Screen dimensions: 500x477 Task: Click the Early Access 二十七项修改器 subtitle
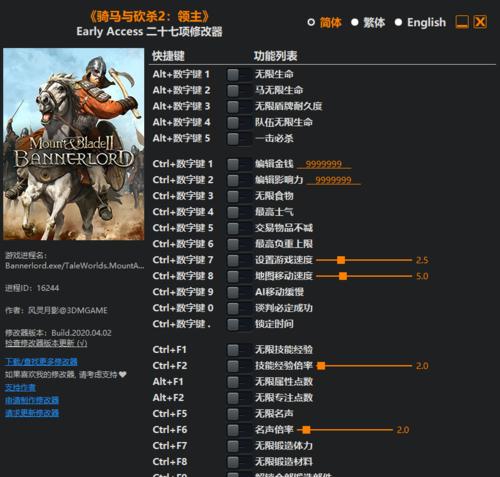149,32
